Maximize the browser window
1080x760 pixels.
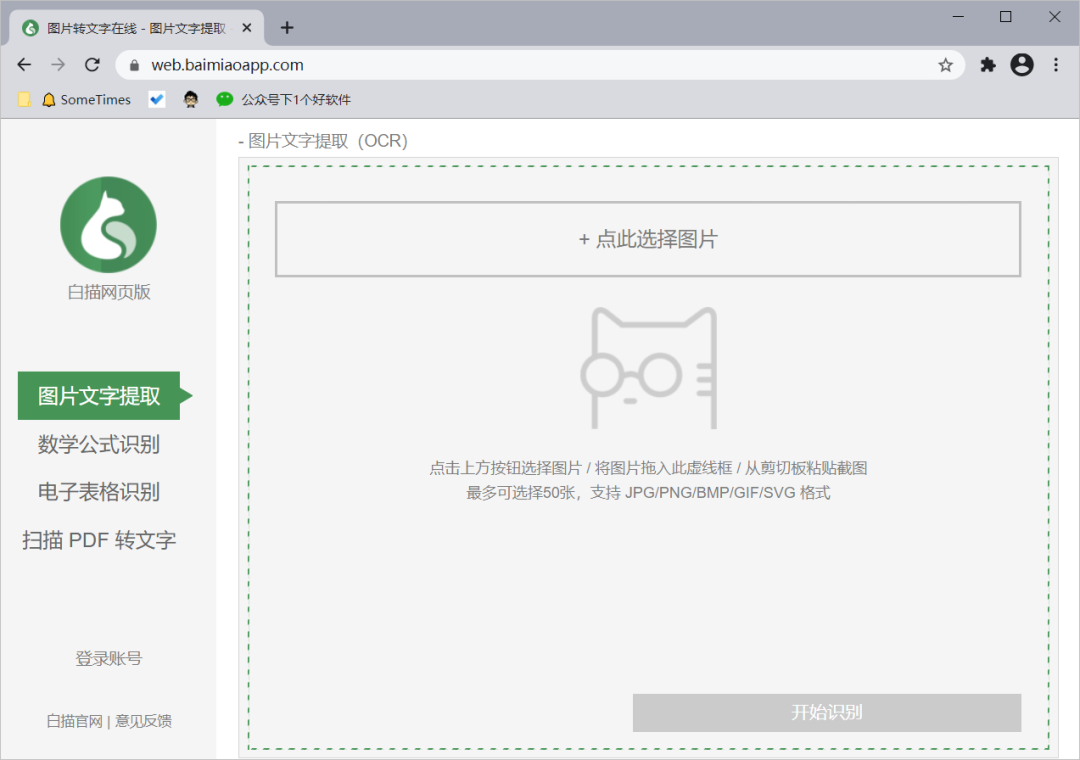(1006, 17)
